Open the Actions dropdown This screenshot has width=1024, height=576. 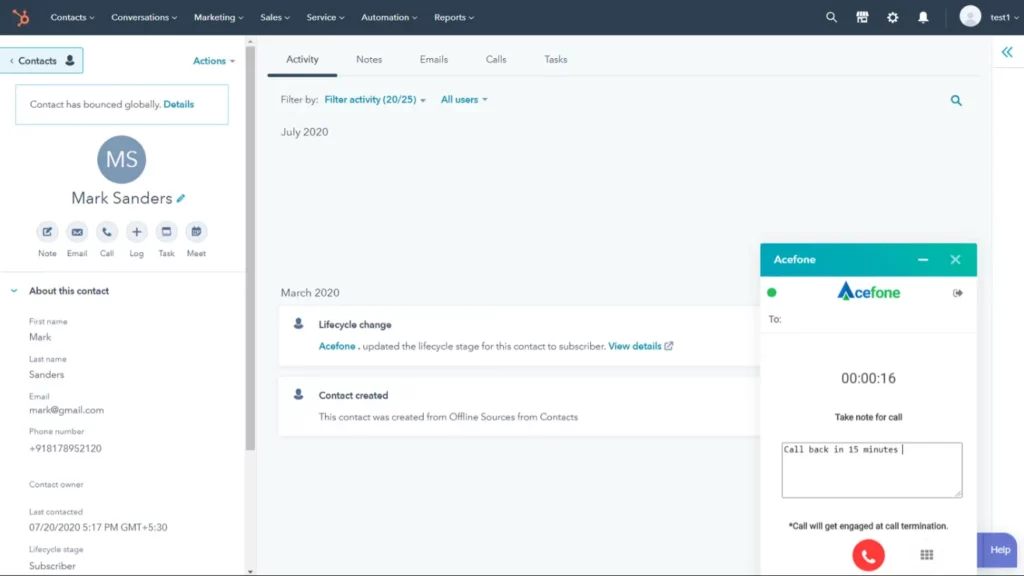click(x=214, y=61)
